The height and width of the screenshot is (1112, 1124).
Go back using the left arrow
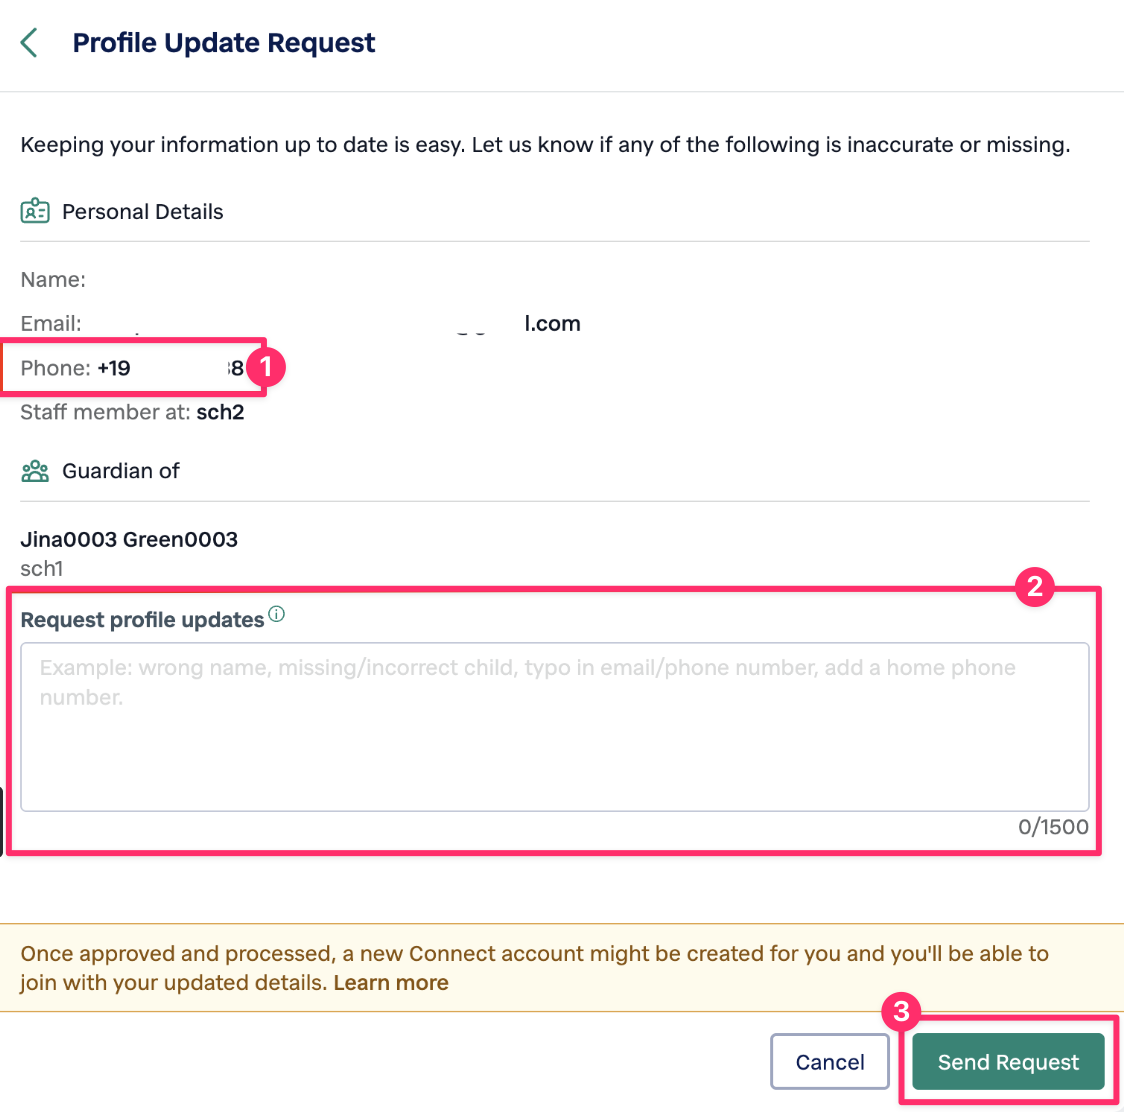[29, 43]
